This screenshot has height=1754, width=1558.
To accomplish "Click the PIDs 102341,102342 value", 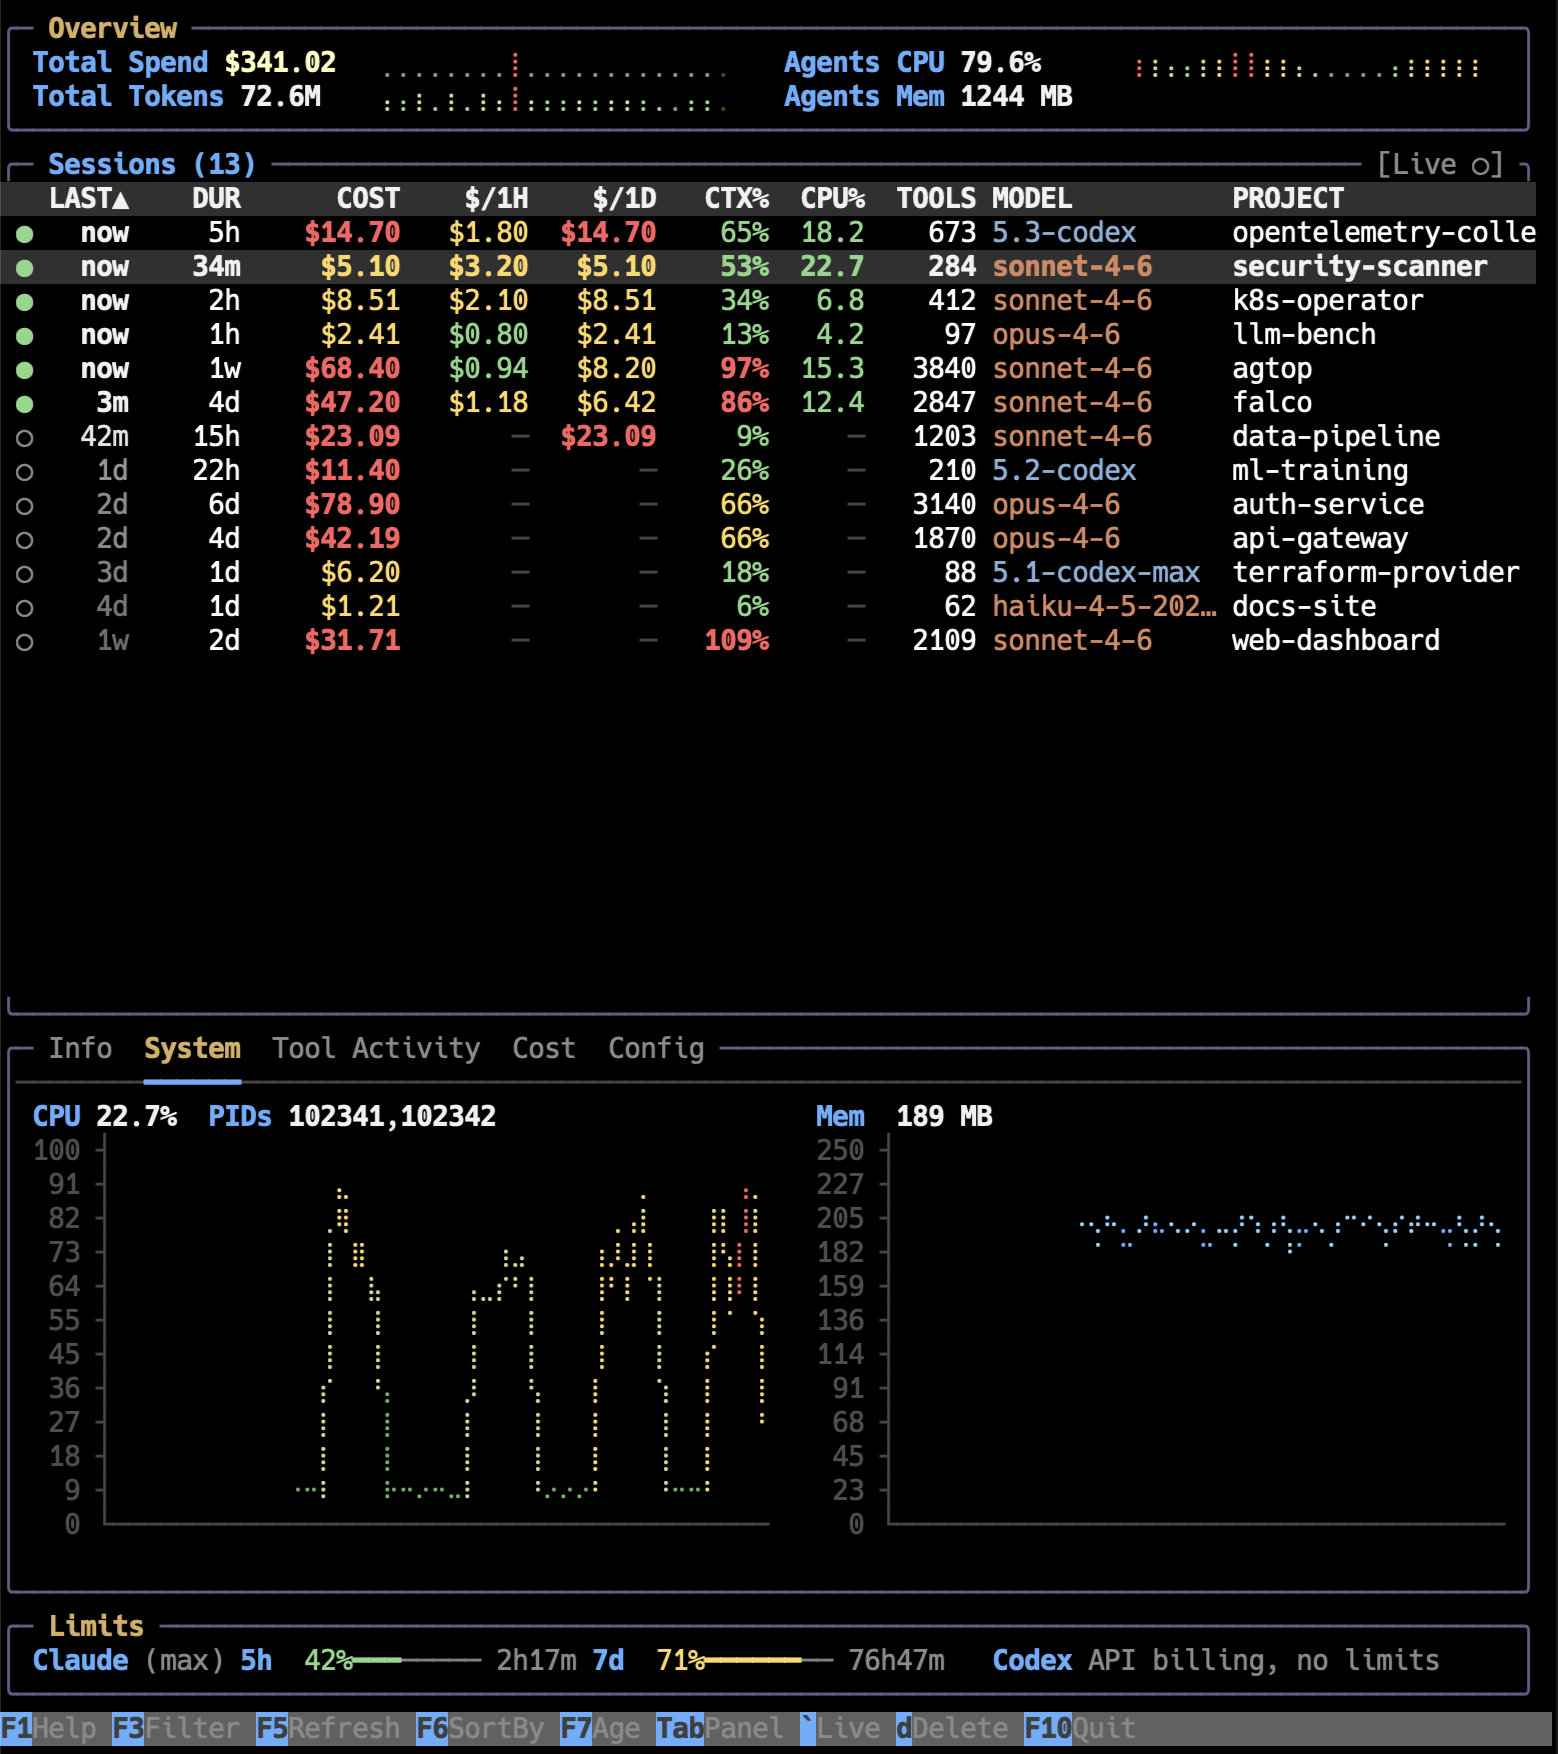I will tap(392, 1116).
